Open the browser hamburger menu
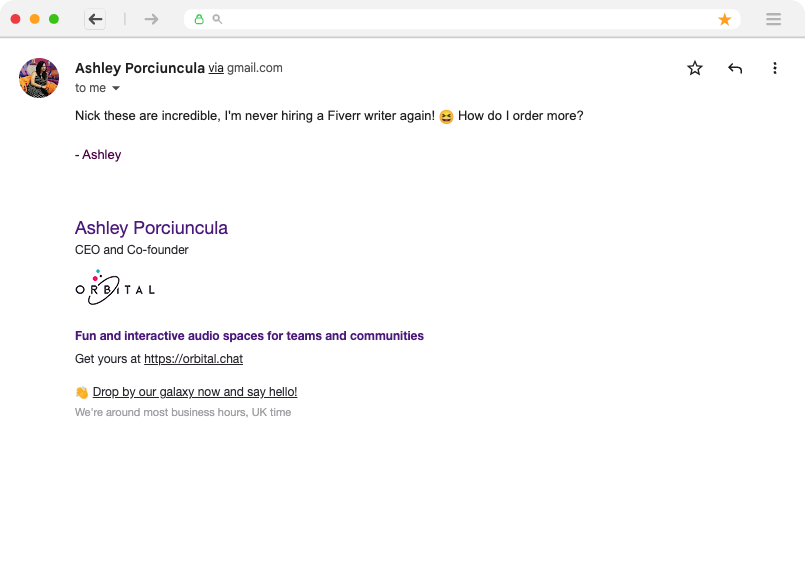Image resolution: width=805 pixels, height=568 pixels. 773,20
